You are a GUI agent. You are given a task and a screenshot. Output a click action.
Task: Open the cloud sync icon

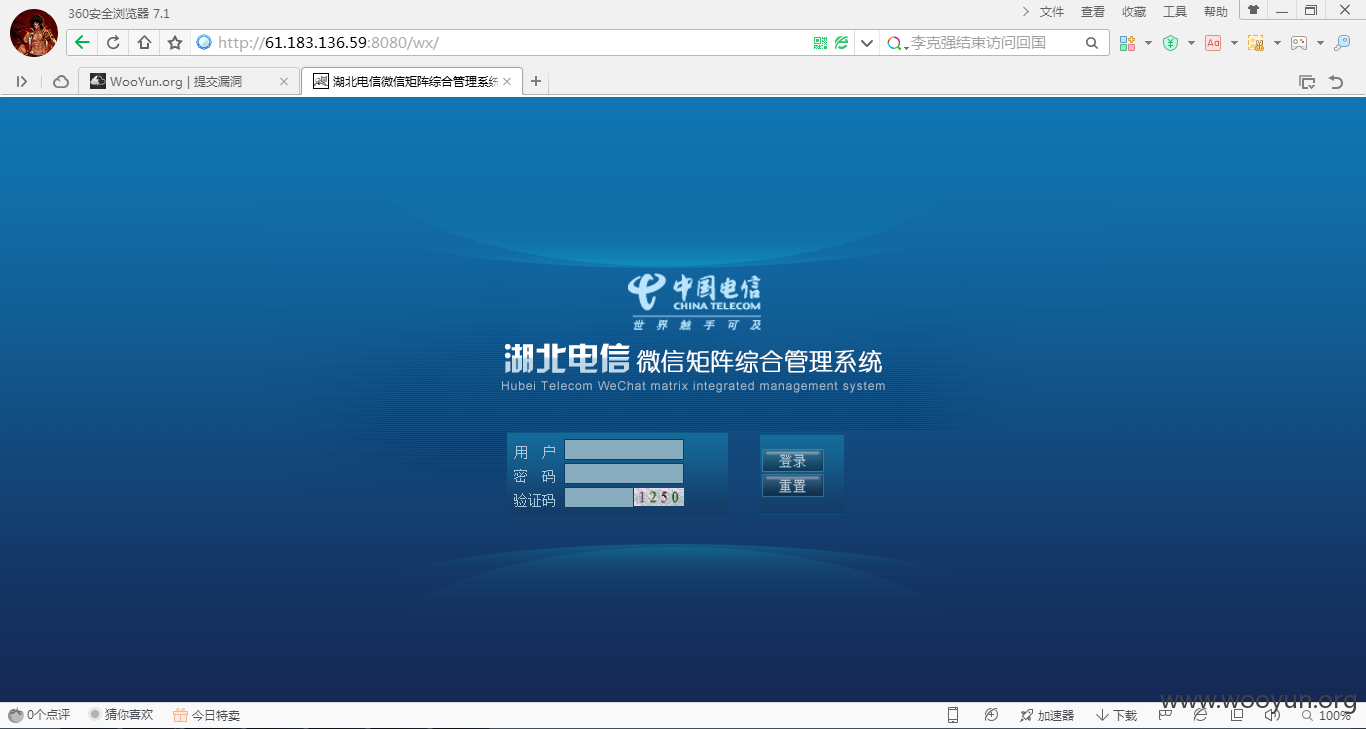(x=61, y=82)
